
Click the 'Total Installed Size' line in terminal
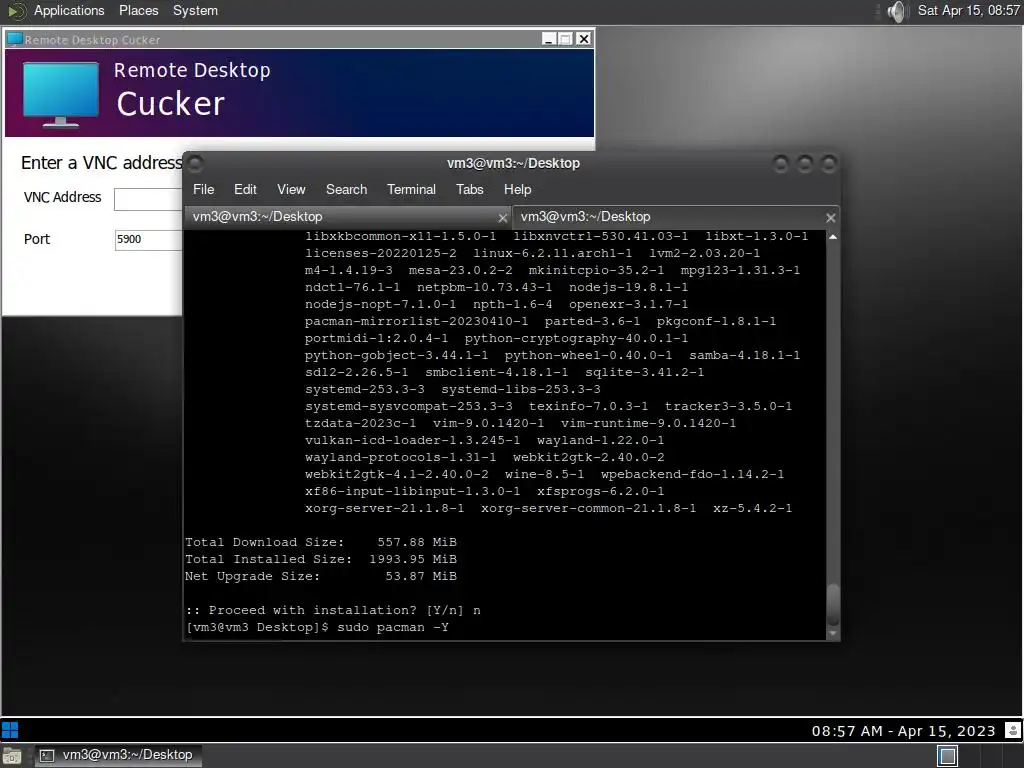(321, 560)
